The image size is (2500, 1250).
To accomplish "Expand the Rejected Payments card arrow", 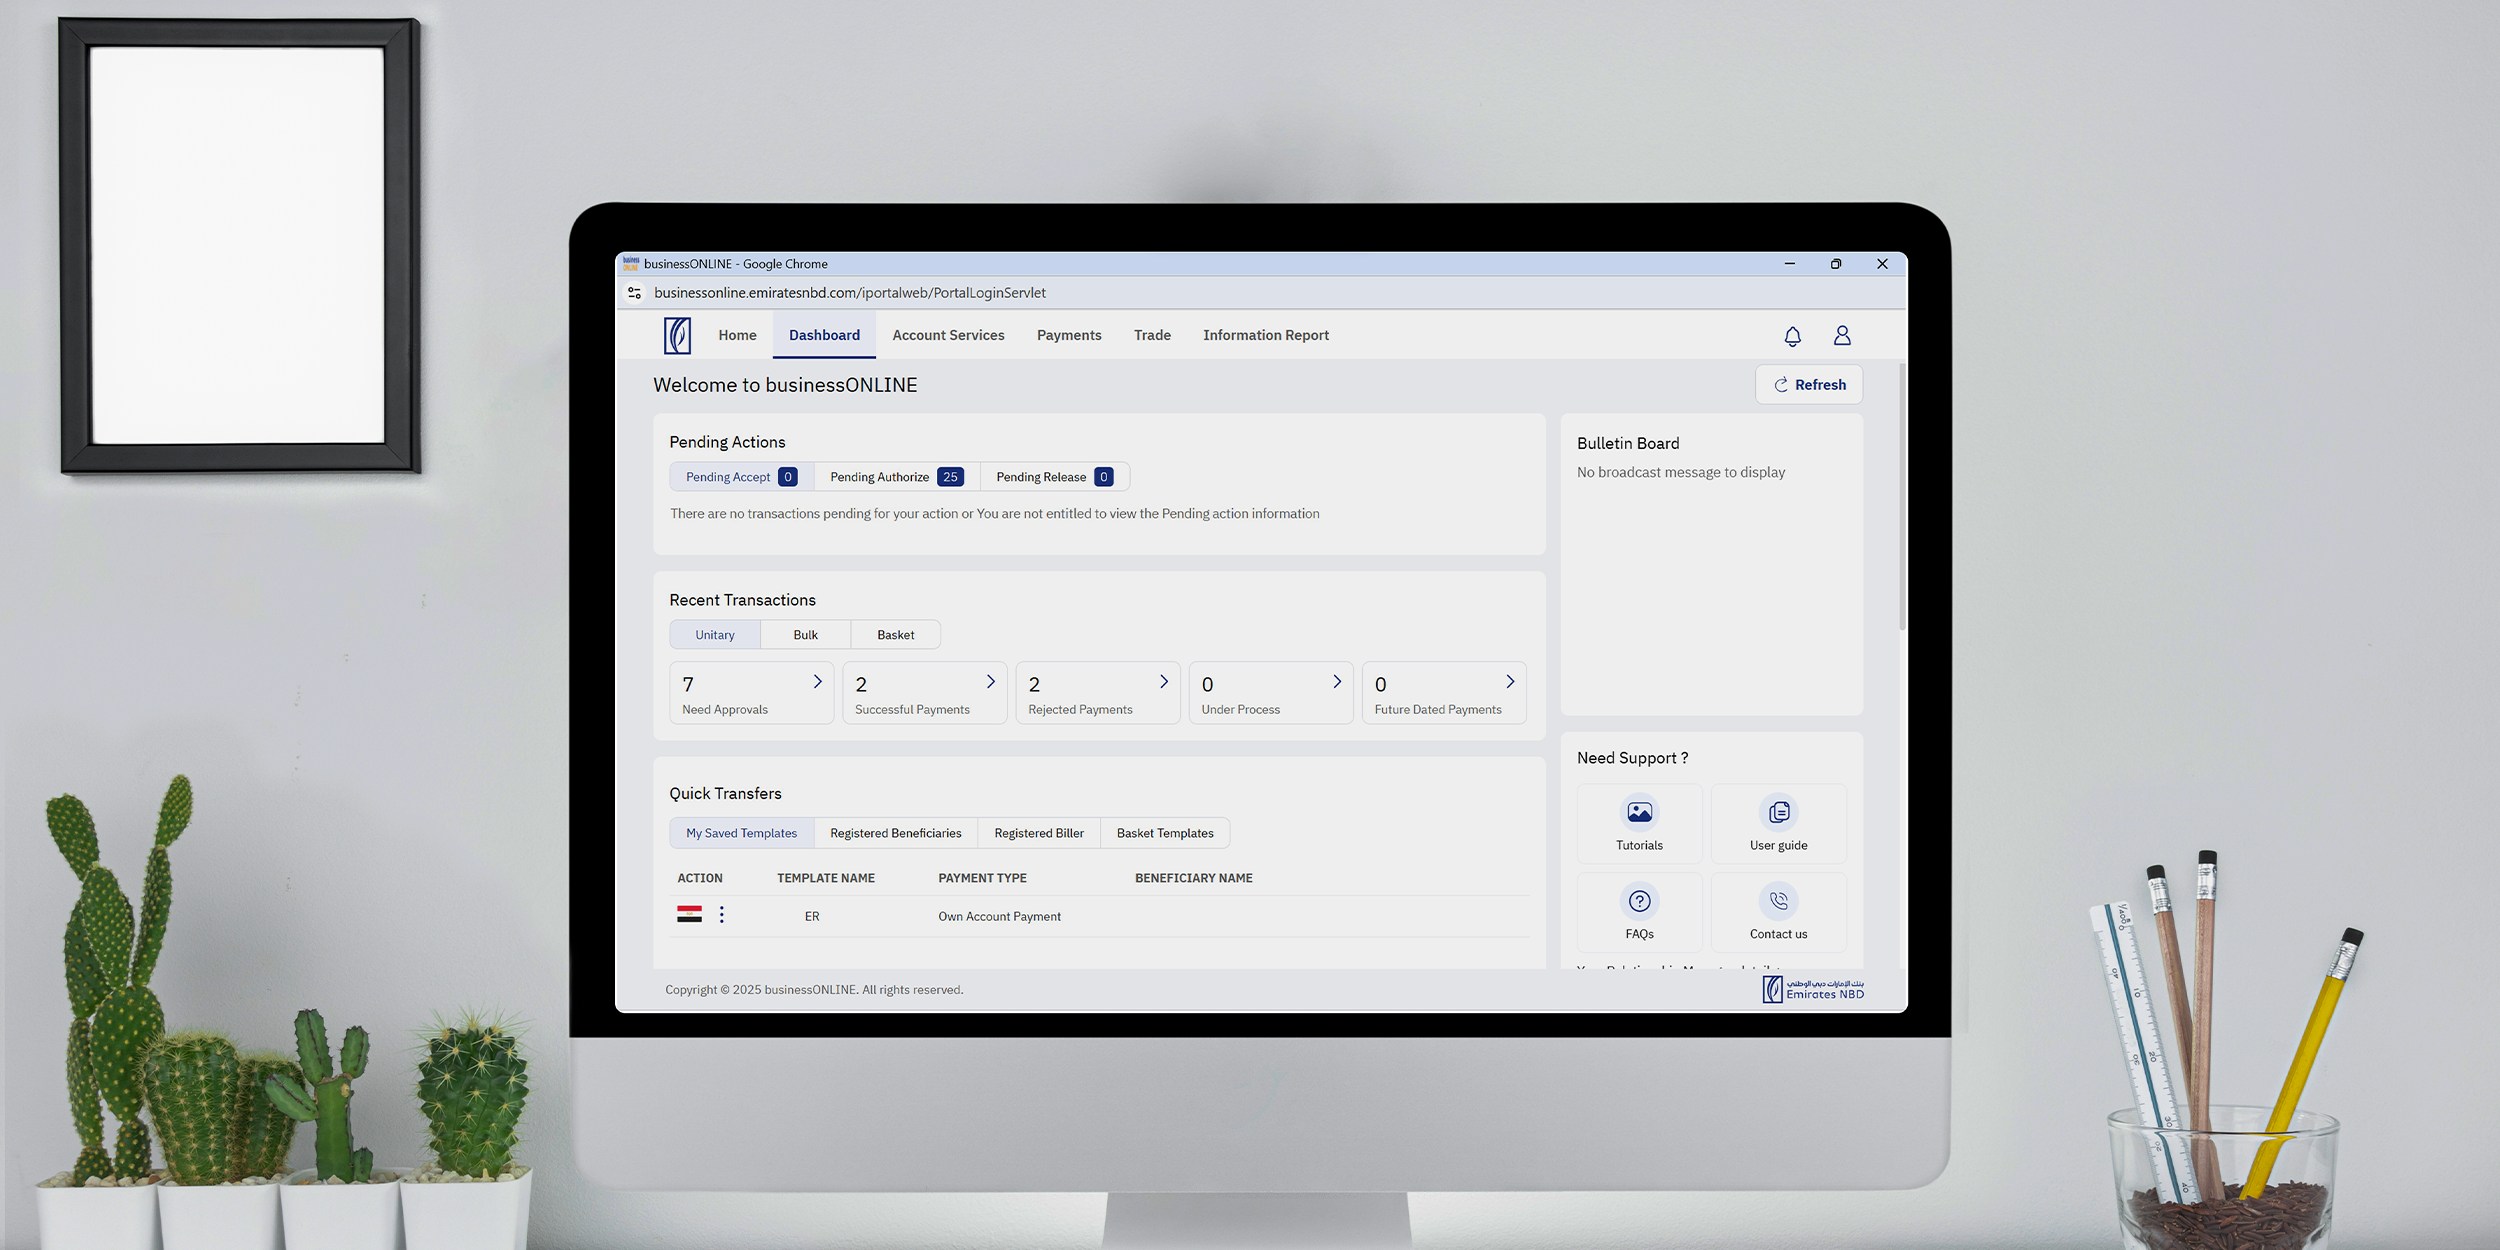I will point(1163,682).
